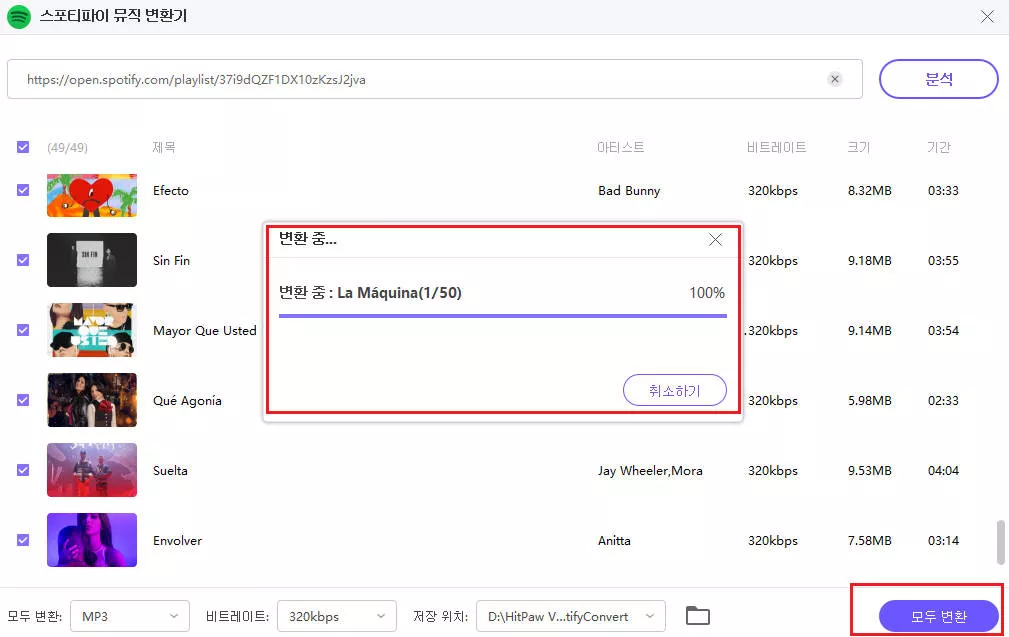Open the output folder icon
Image resolution: width=1009 pixels, height=637 pixels.
(698, 616)
